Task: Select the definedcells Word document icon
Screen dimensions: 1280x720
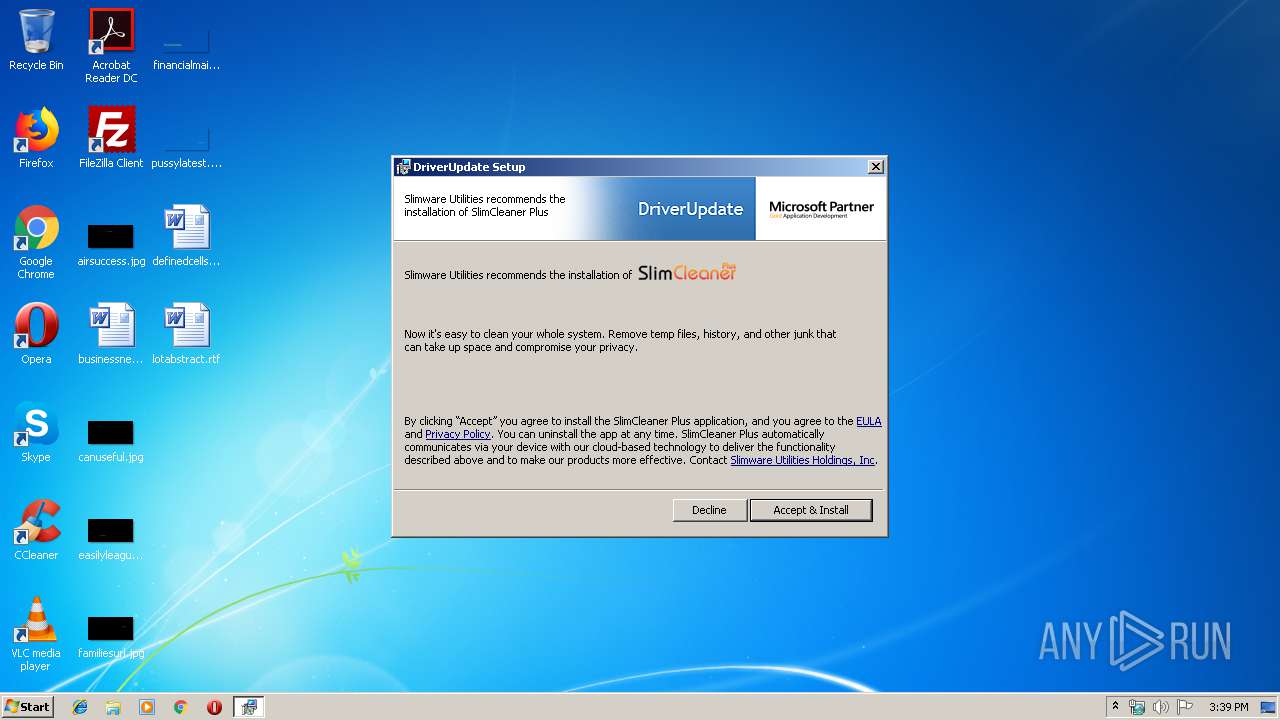Action: click(x=186, y=236)
